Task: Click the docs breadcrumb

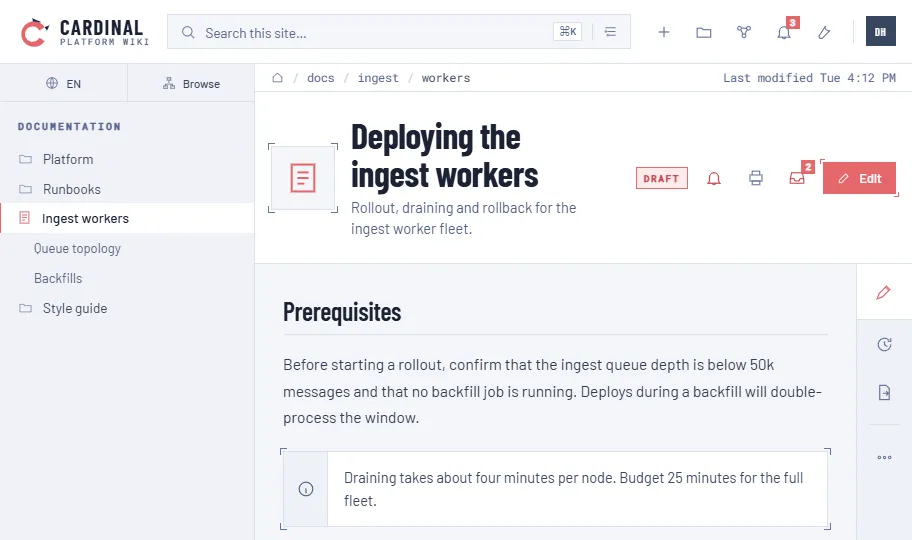Action: click(x=320, y=77)
